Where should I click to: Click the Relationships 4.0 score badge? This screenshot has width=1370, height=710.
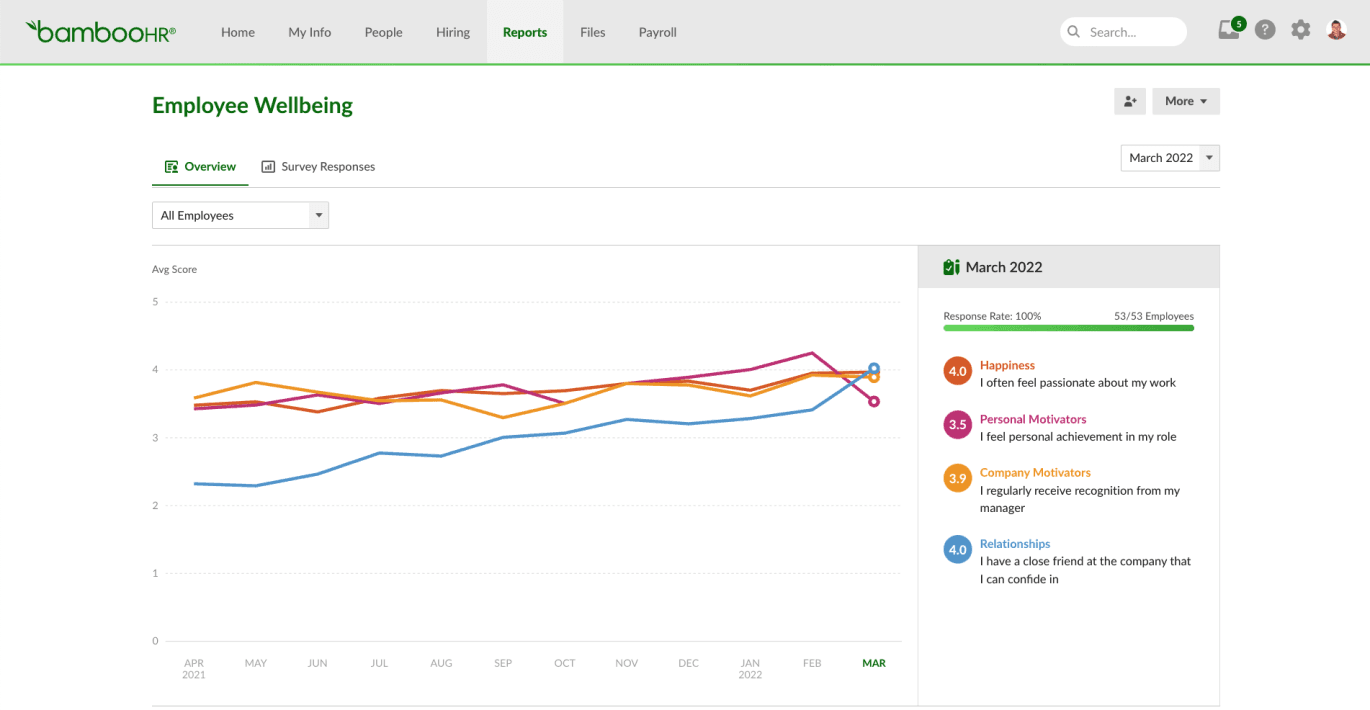957,550
